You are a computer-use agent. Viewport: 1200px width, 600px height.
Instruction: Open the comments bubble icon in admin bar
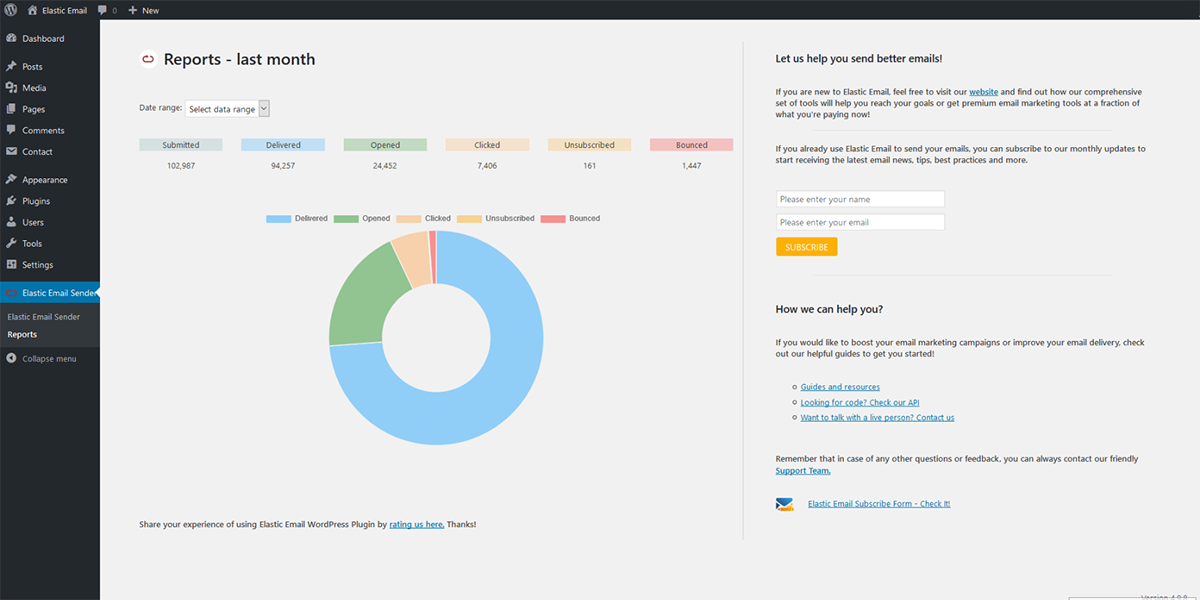click(x=102, y=10)
